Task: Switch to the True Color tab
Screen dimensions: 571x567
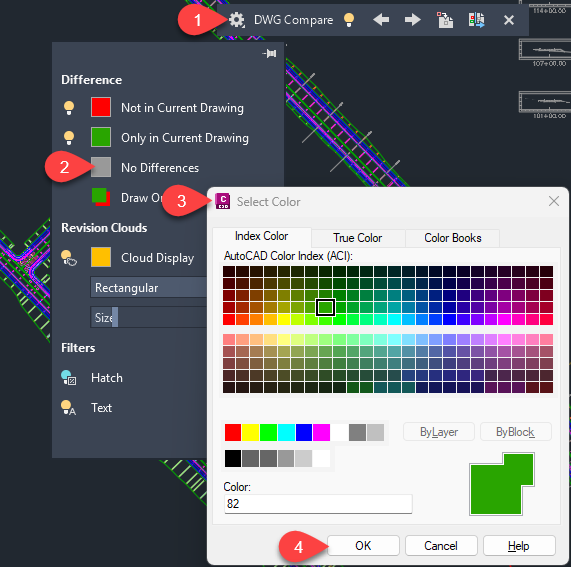Action: point(358,238)
